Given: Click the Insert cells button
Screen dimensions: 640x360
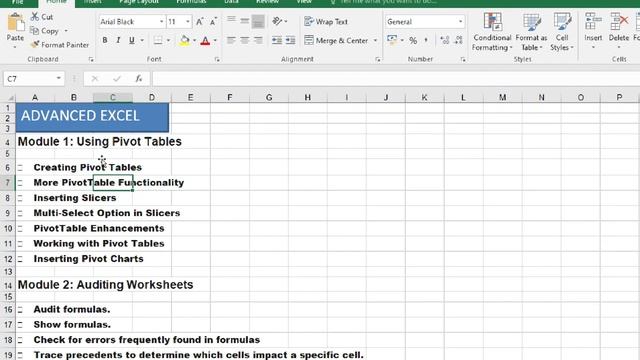Looking at the screenshot, I should (593, 31).
